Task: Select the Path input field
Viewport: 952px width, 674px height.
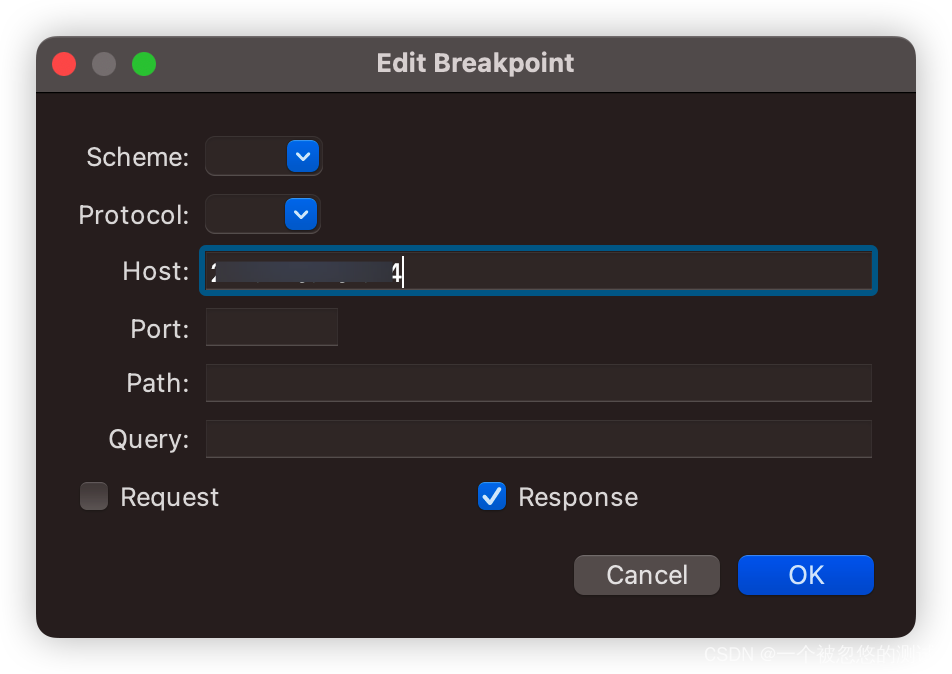Action: tap(538, 383)
